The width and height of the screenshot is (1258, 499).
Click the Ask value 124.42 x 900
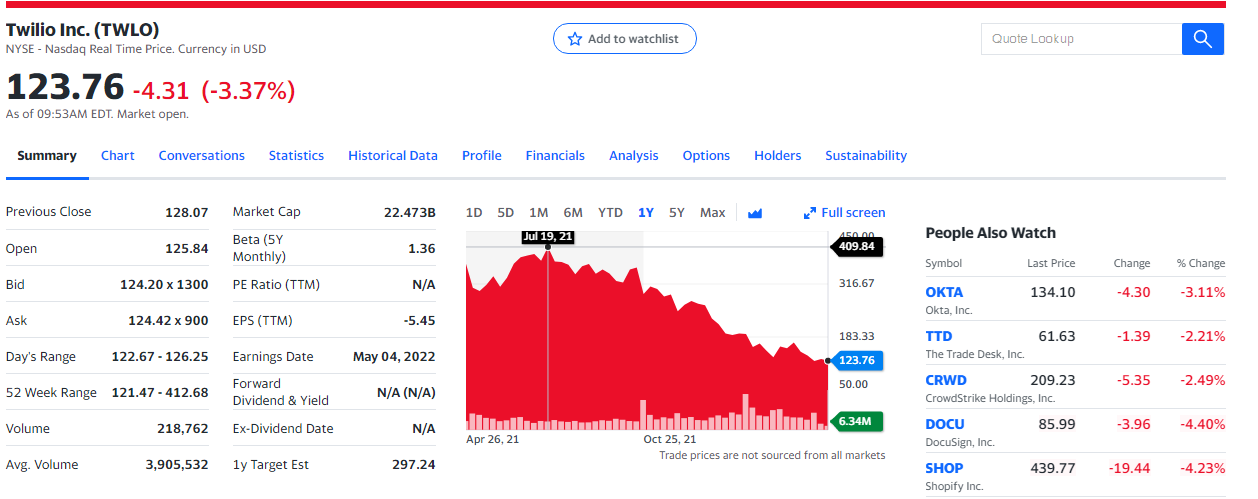[x=168, y=321]
